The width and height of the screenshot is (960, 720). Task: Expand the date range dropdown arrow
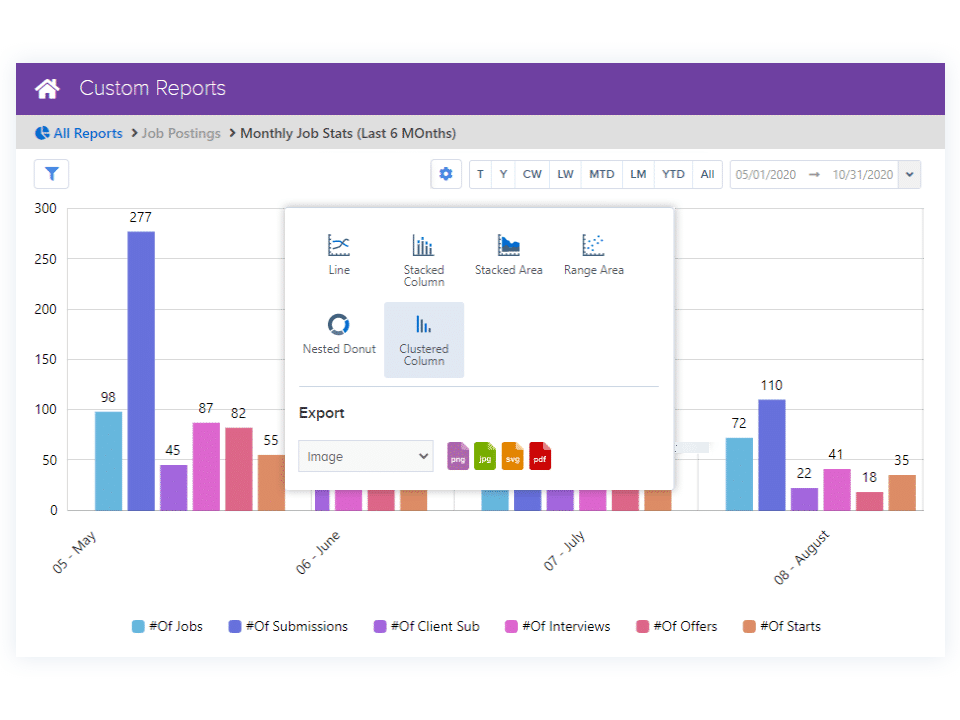pos(910,174)
